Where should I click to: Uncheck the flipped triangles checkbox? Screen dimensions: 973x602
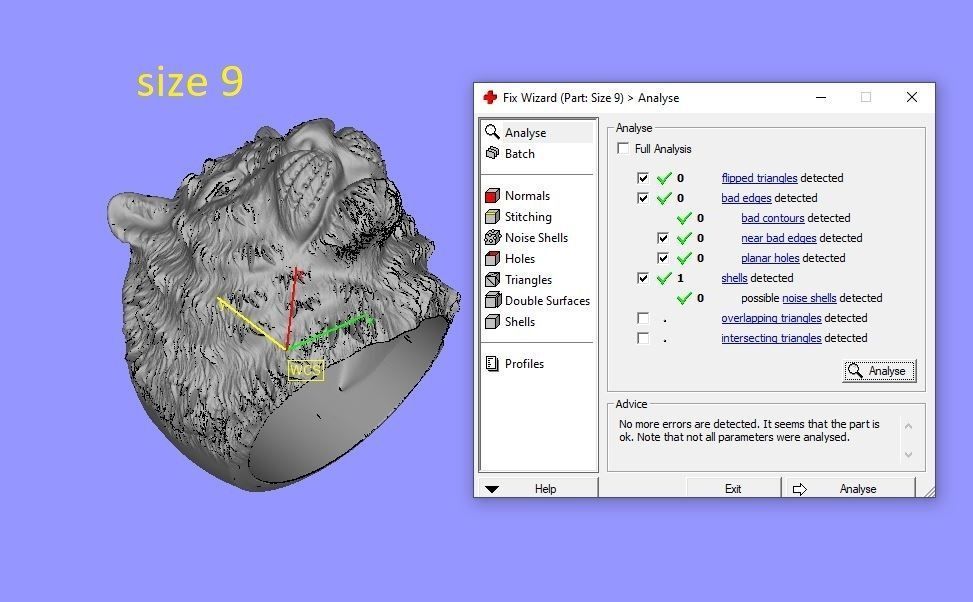point(643,178)
